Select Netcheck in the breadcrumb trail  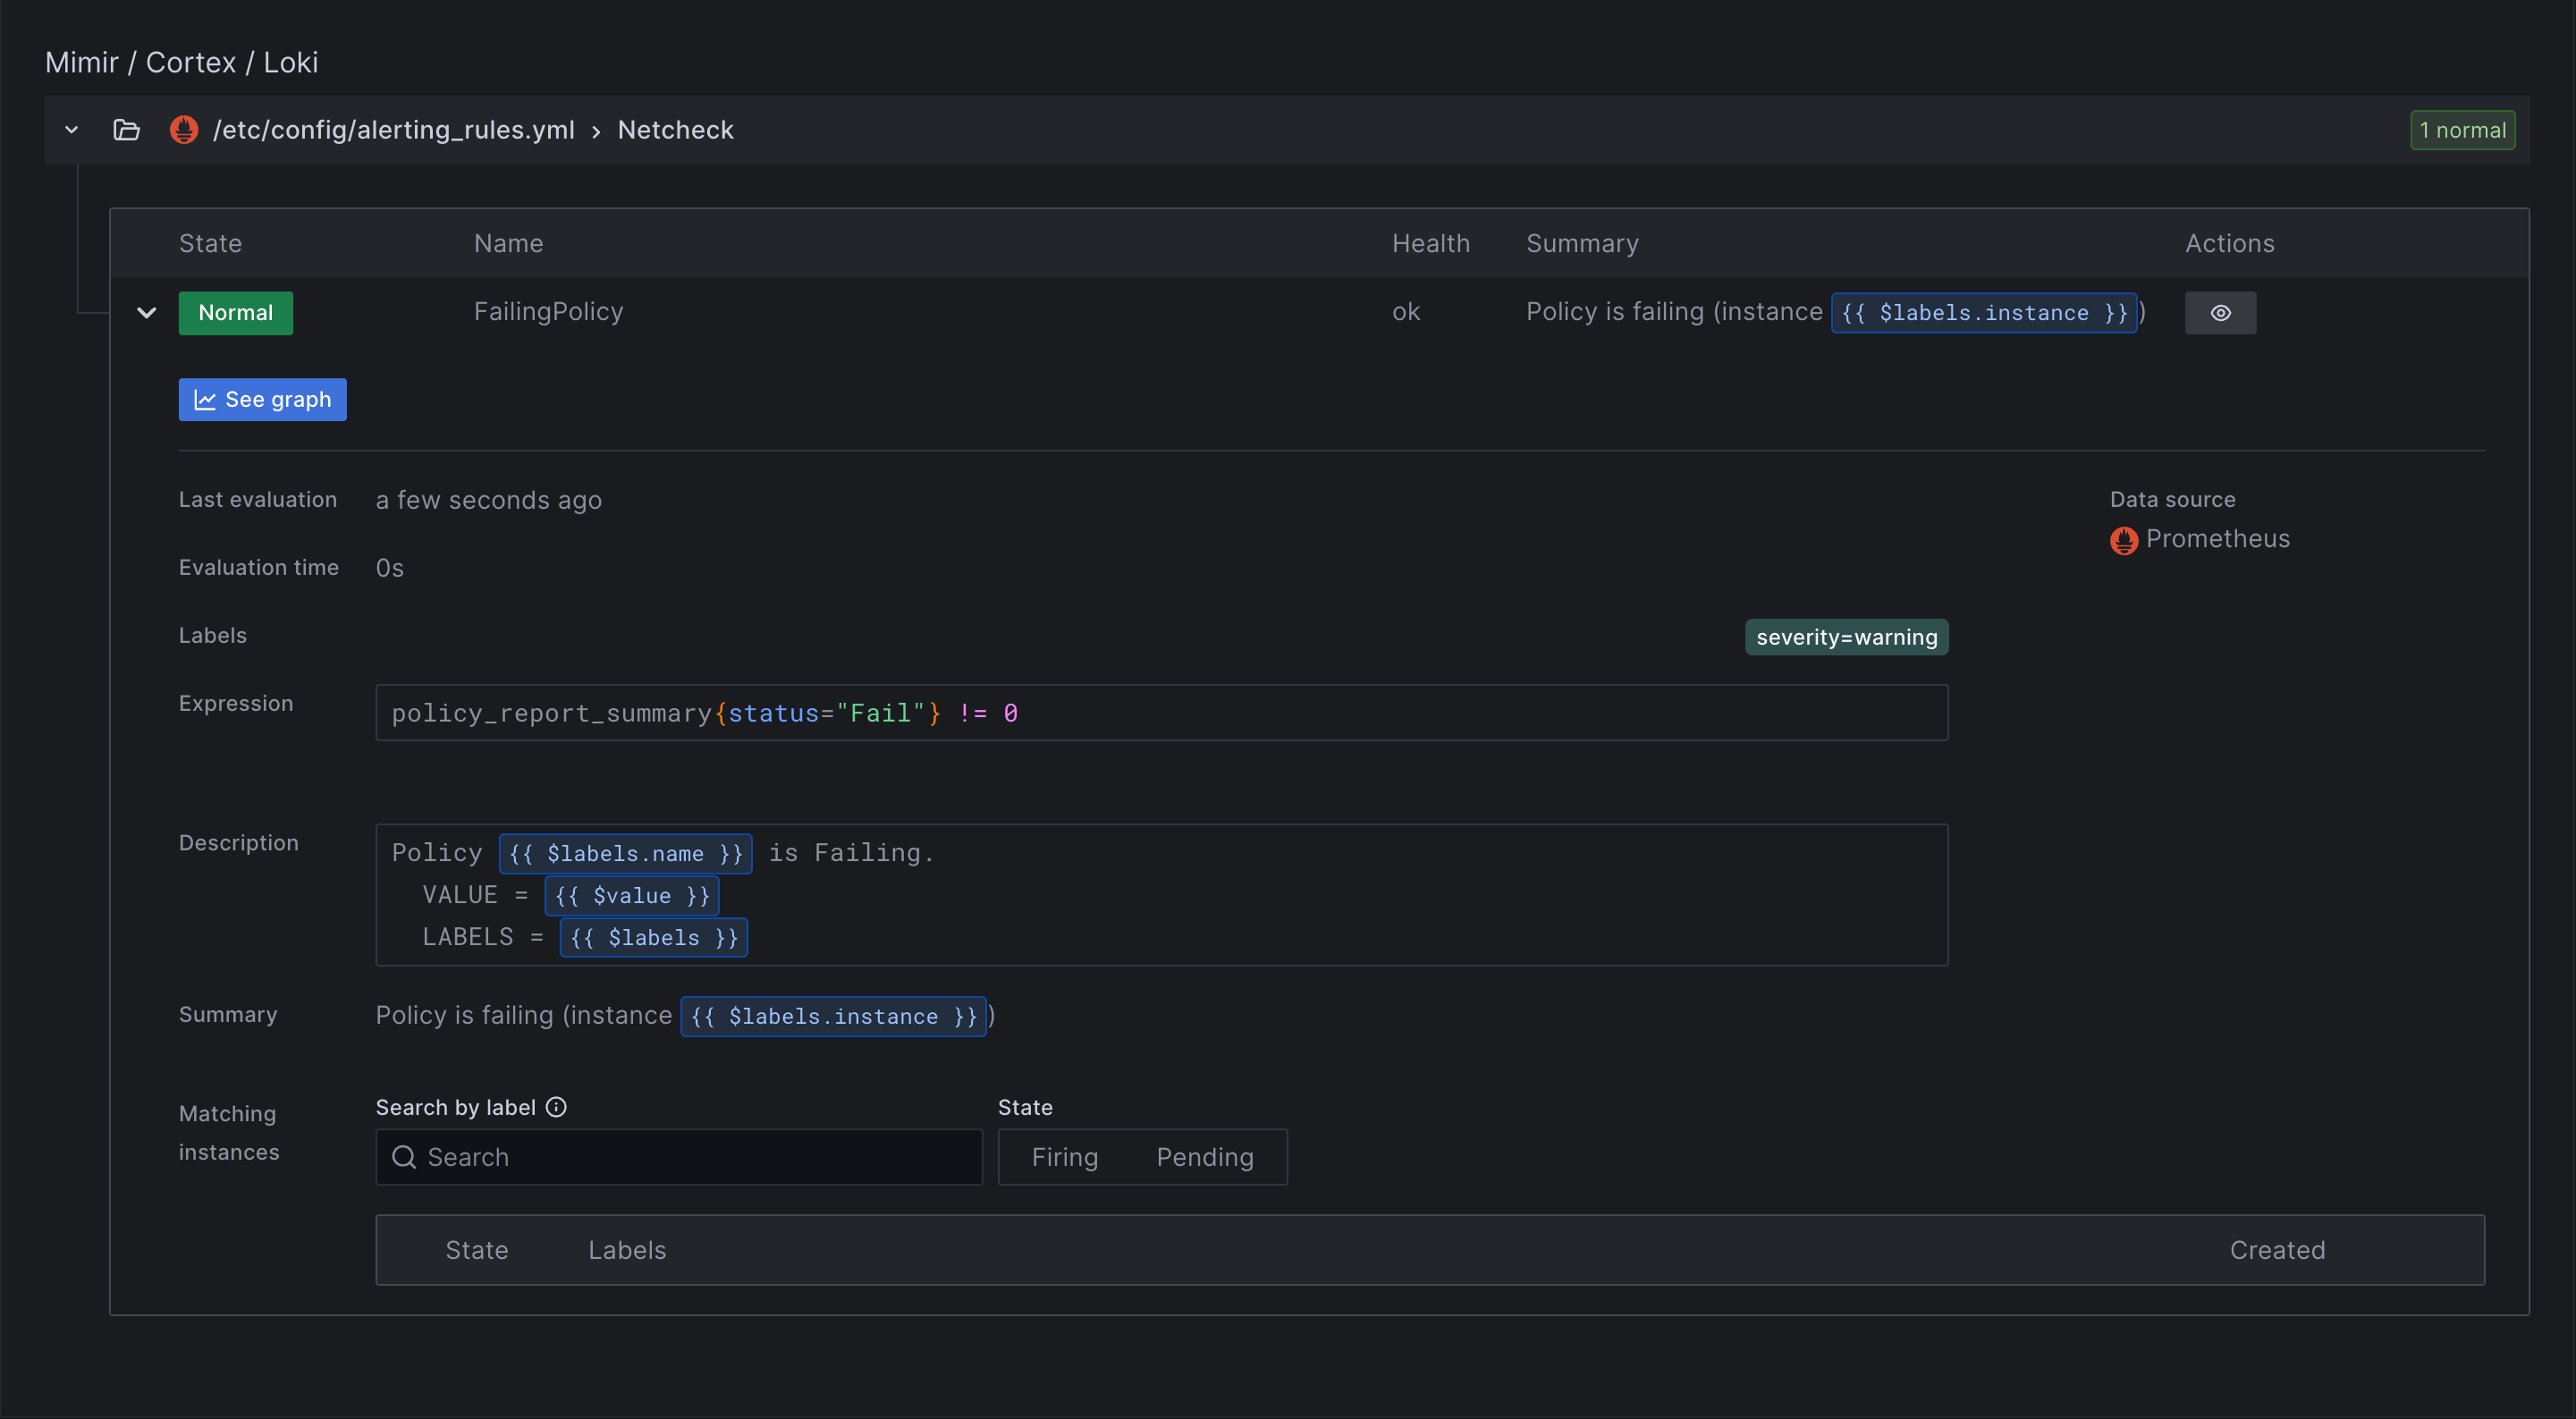[675, 129]
